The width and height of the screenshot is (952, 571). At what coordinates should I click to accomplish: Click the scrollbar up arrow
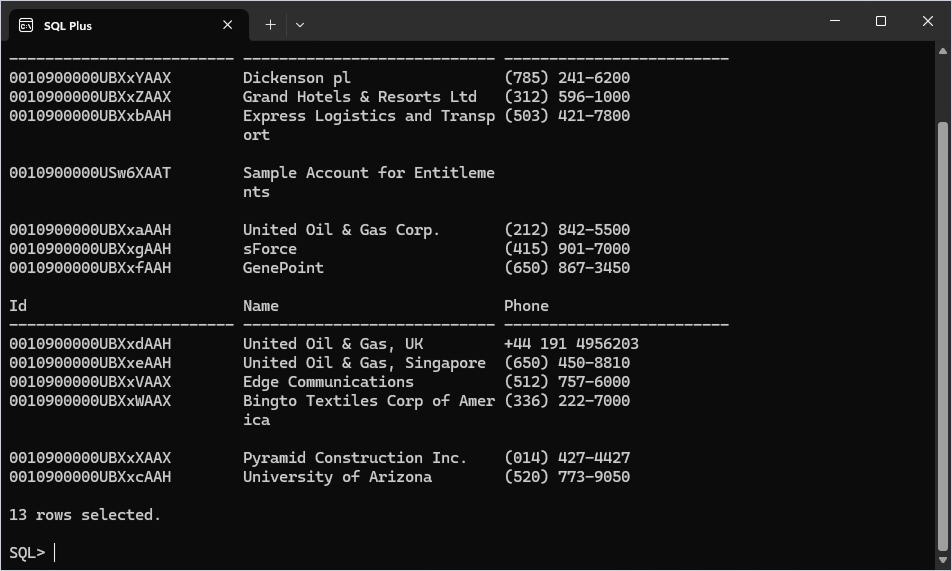click(x=943, y=52)
